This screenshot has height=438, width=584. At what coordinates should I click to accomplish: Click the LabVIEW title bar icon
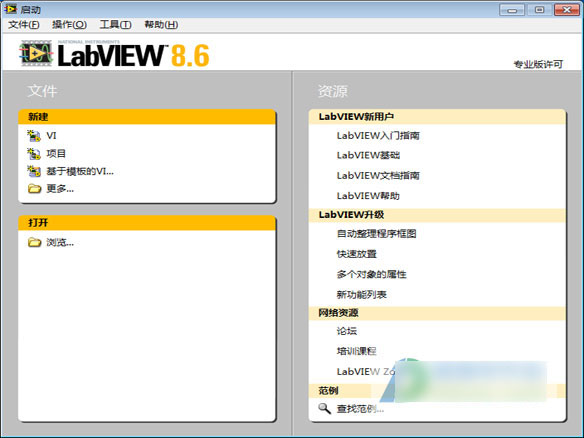[10, 9]
